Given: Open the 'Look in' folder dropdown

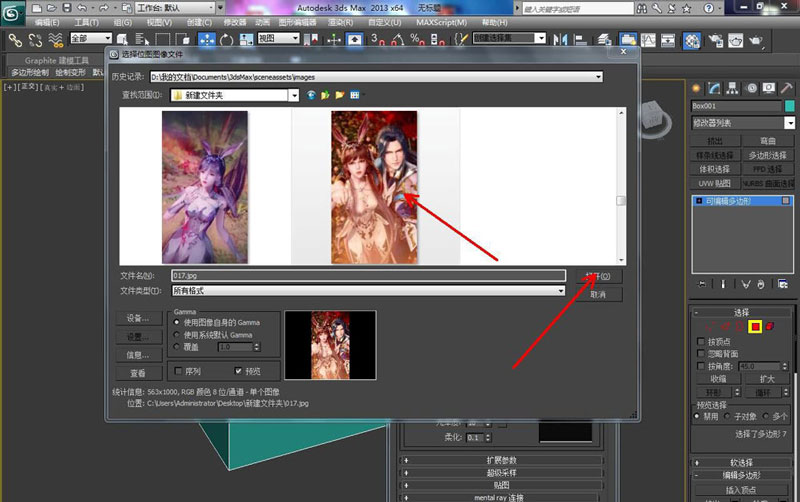Looking at the screenshot, I should (294, 95).
